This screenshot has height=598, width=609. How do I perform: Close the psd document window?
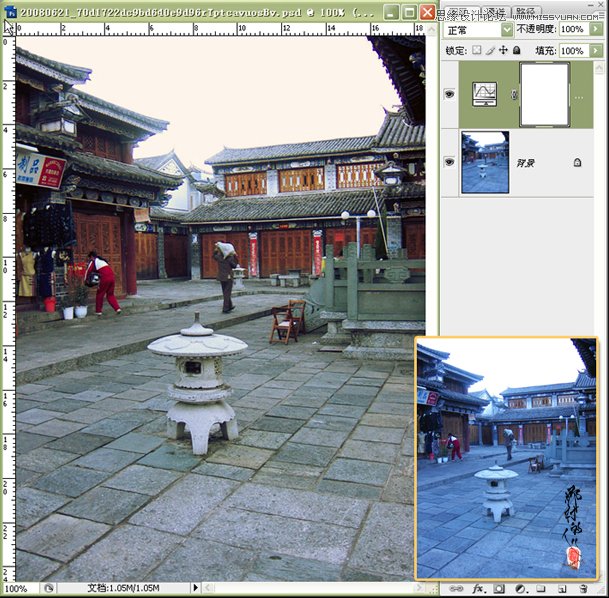[x=427, y=12]
